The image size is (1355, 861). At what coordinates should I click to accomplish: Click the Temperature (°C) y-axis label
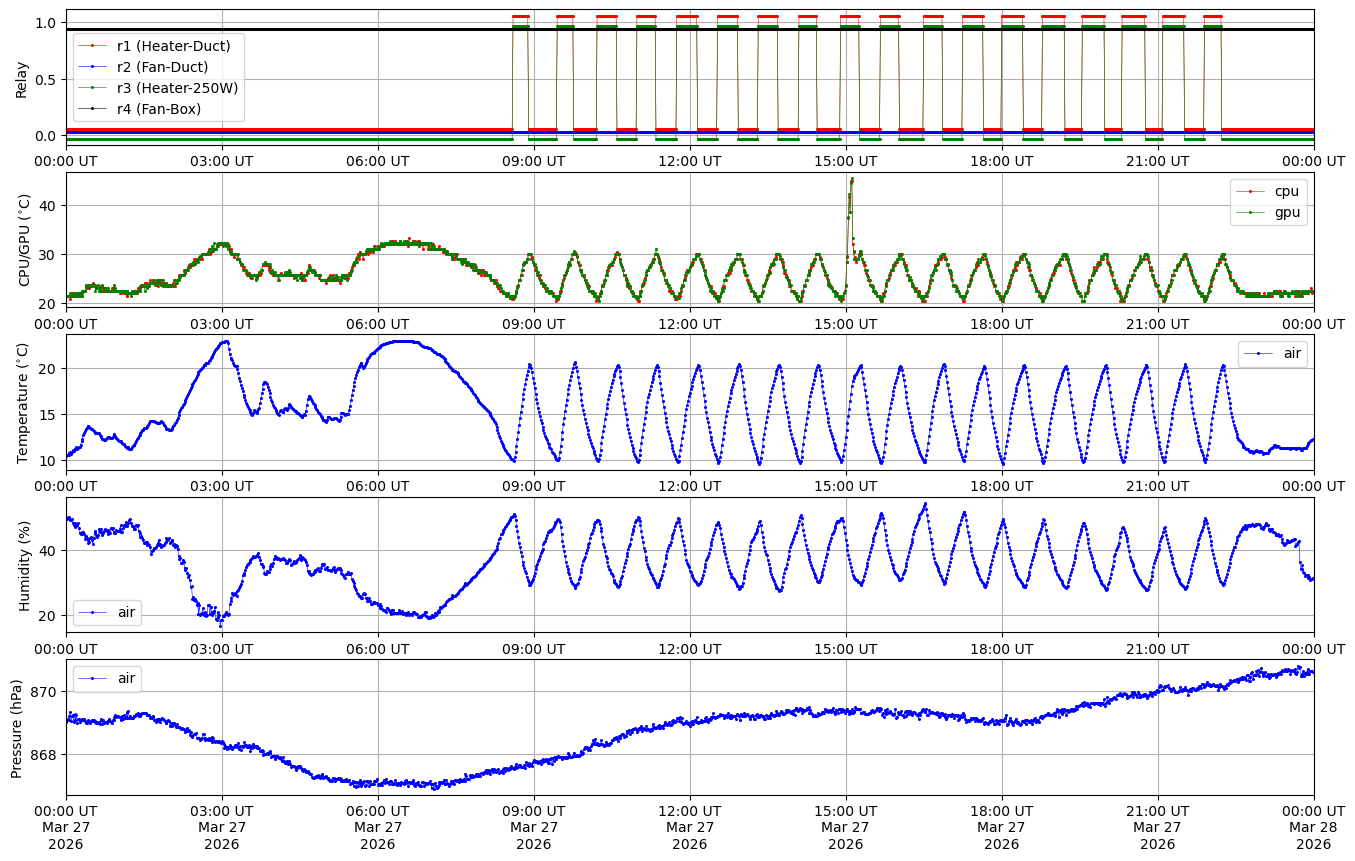coord(24,402)
